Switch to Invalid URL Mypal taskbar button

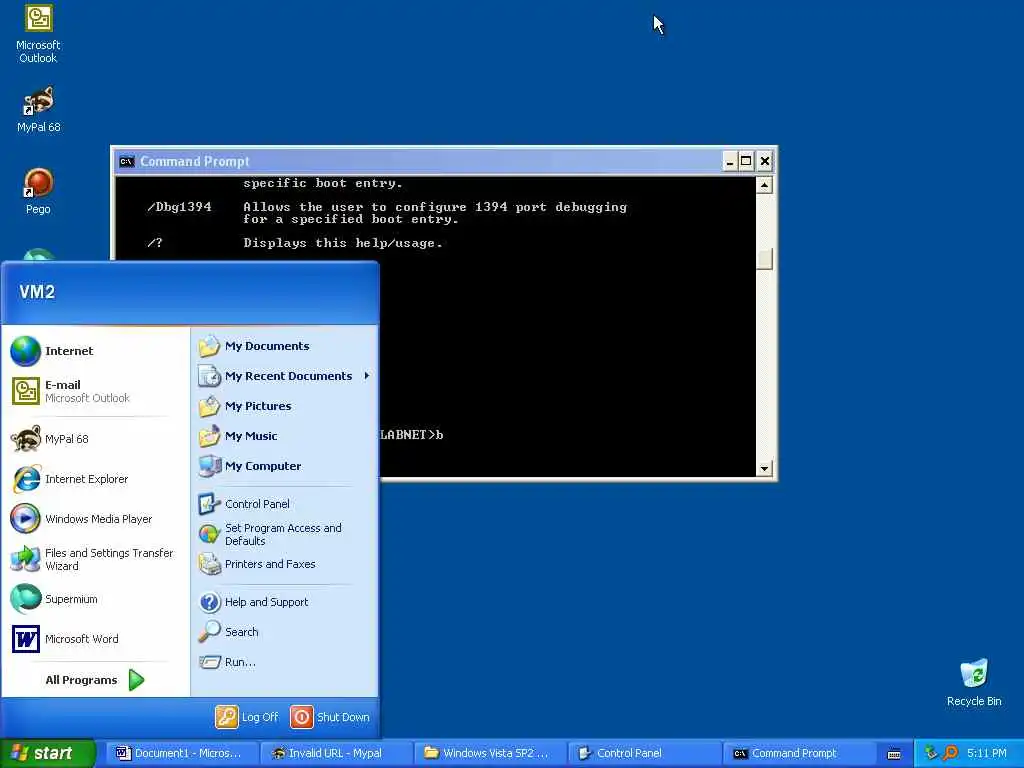pos(336,754)
